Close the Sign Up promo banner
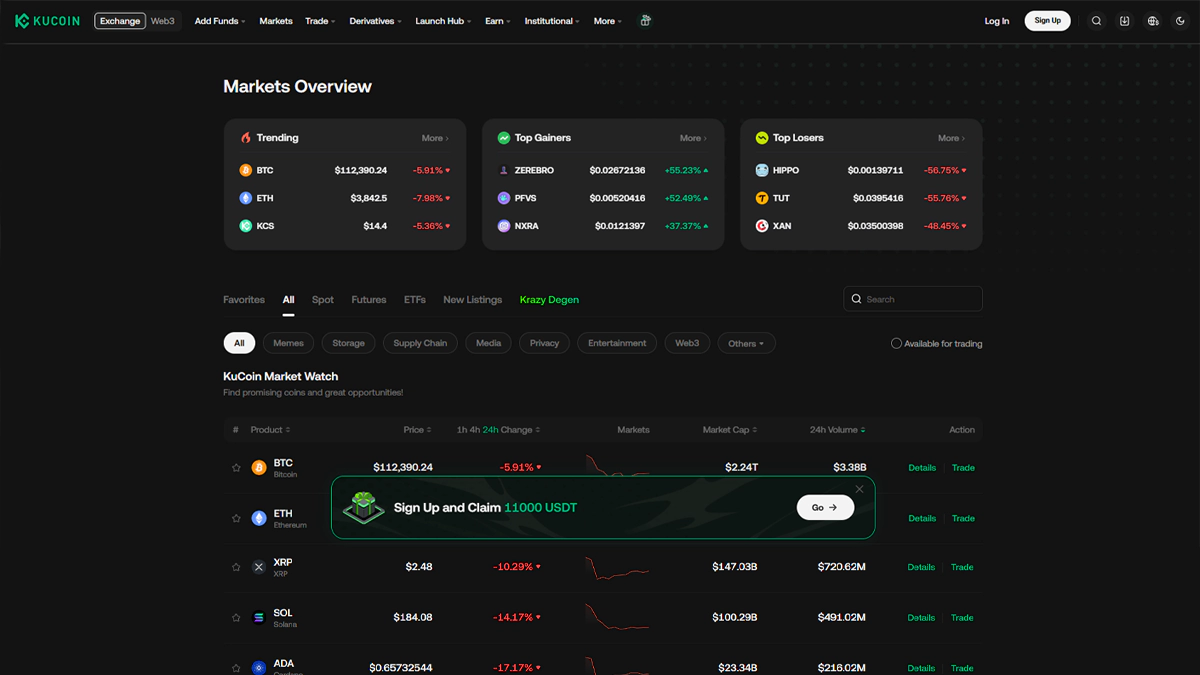This screenshot has width=1200, height=675. click(859, 489)
